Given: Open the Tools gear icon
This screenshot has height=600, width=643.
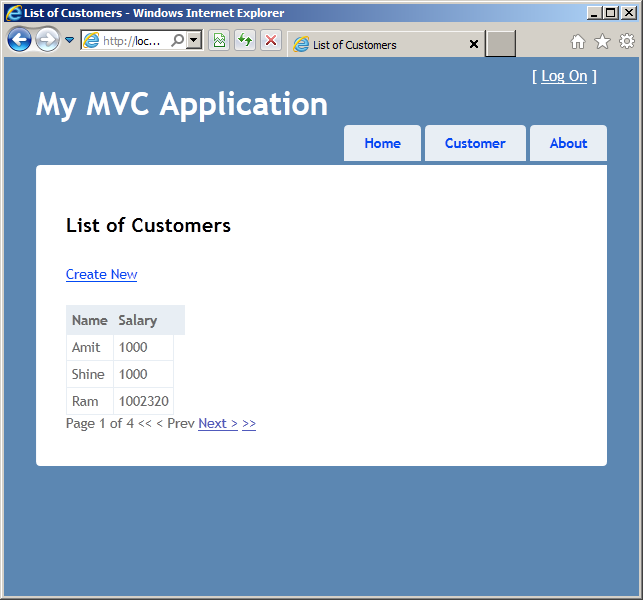Looking at the screenshot, I should tap(627, 41).
